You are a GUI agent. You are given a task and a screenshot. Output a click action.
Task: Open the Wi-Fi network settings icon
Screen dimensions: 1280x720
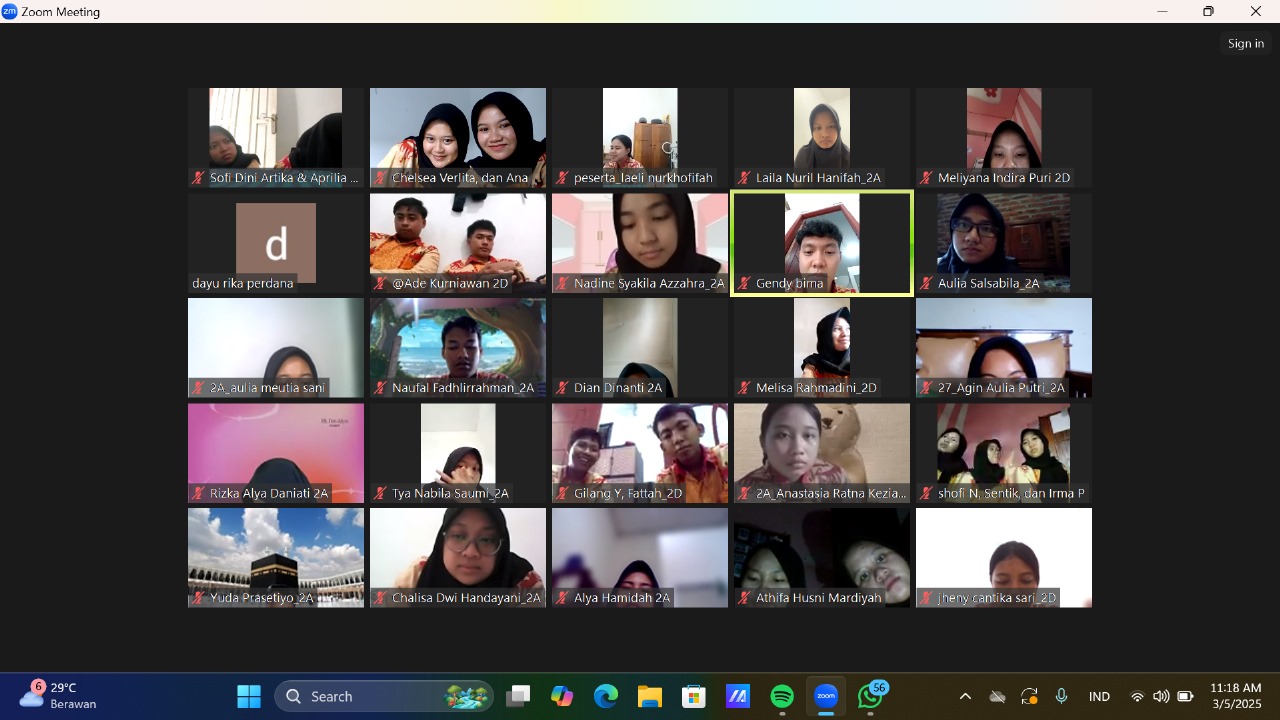1137,696
